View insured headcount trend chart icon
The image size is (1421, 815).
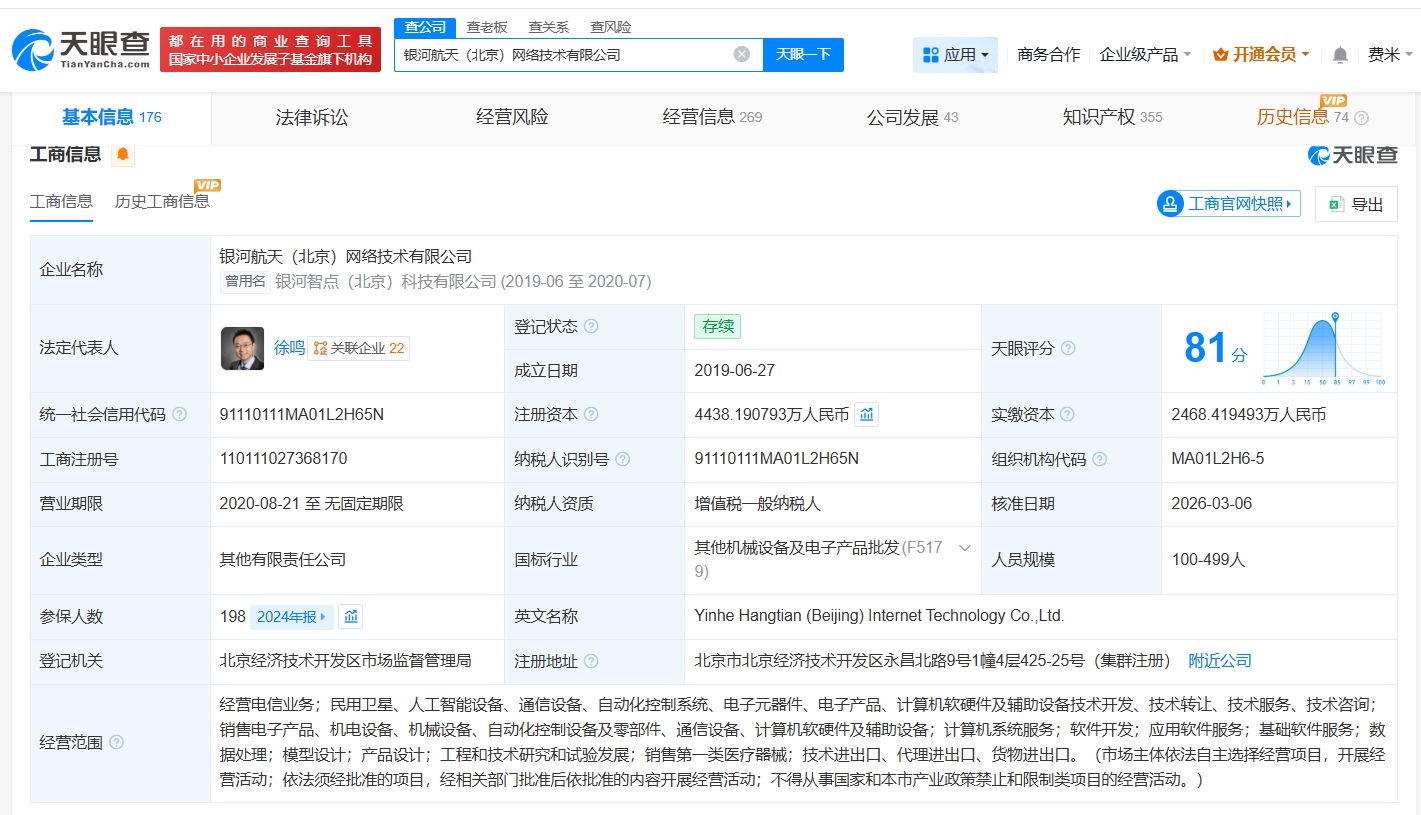[350, 616]
